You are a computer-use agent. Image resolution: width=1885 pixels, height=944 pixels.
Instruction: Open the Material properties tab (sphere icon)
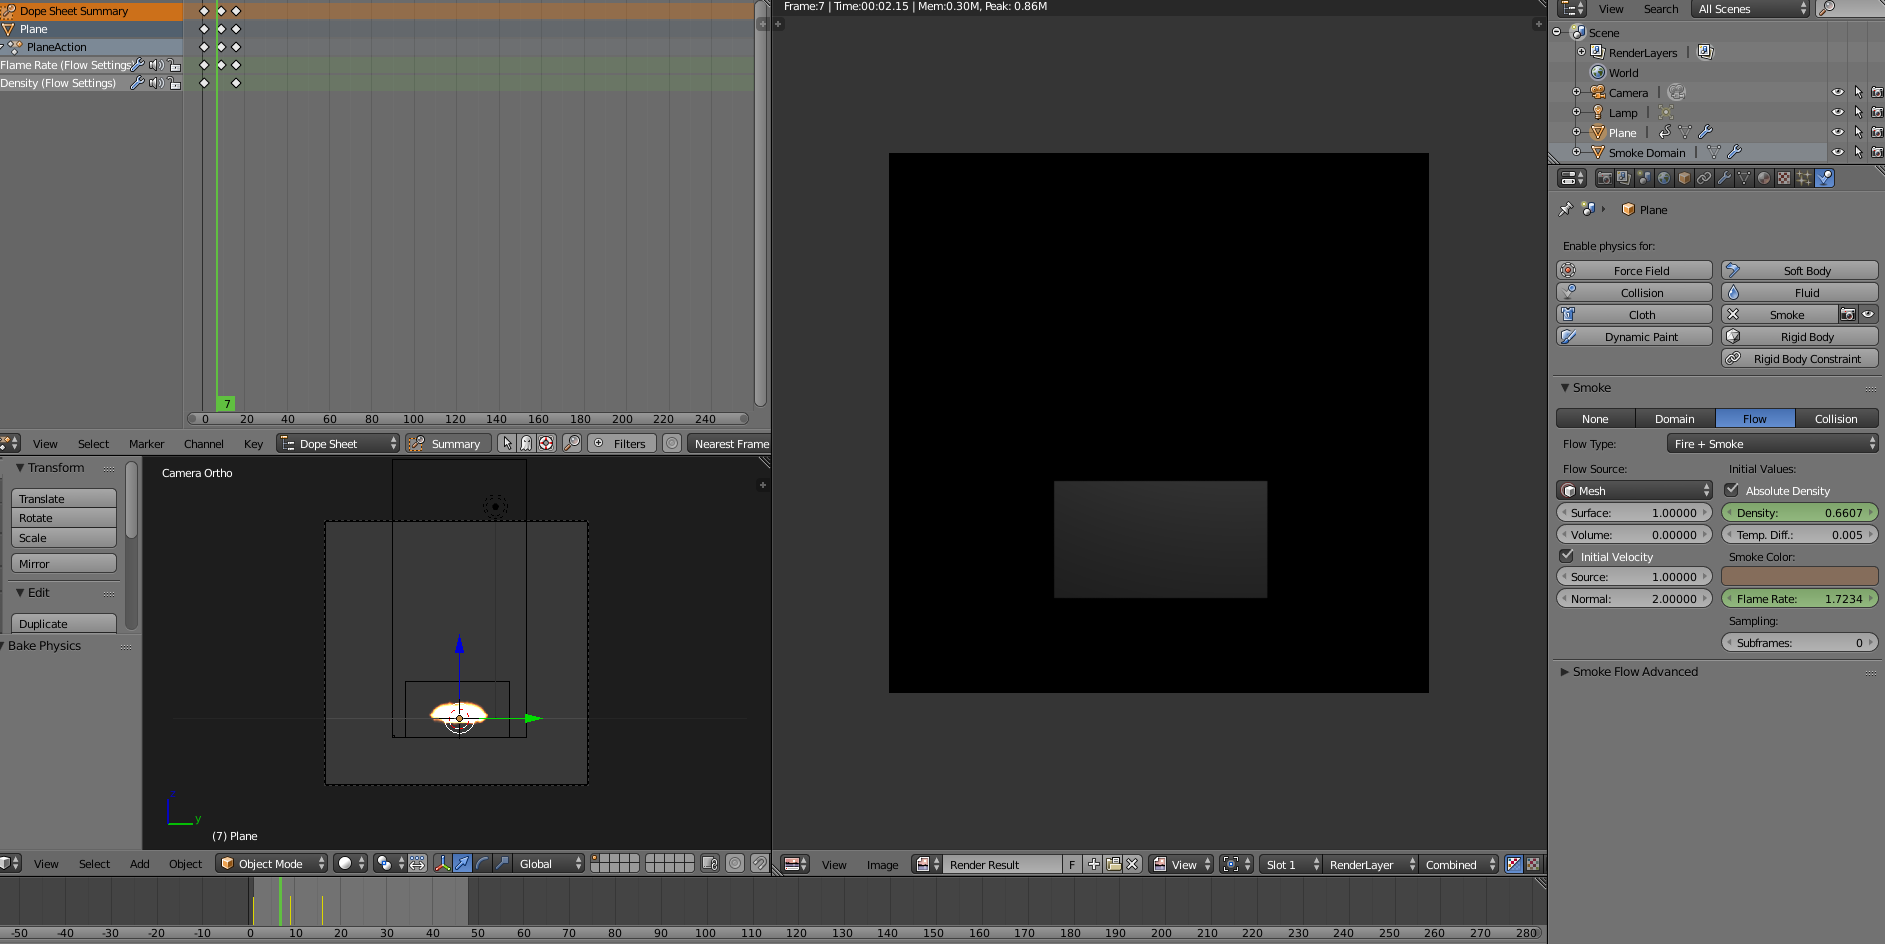(1764, 178)
